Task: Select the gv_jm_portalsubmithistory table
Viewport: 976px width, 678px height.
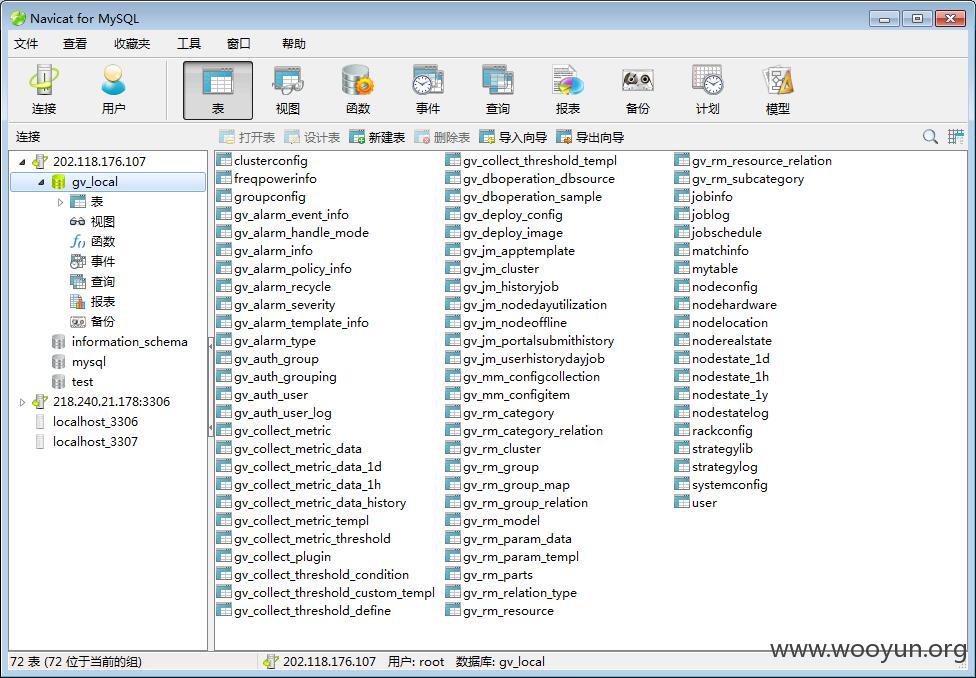Action: pos(530,341)
